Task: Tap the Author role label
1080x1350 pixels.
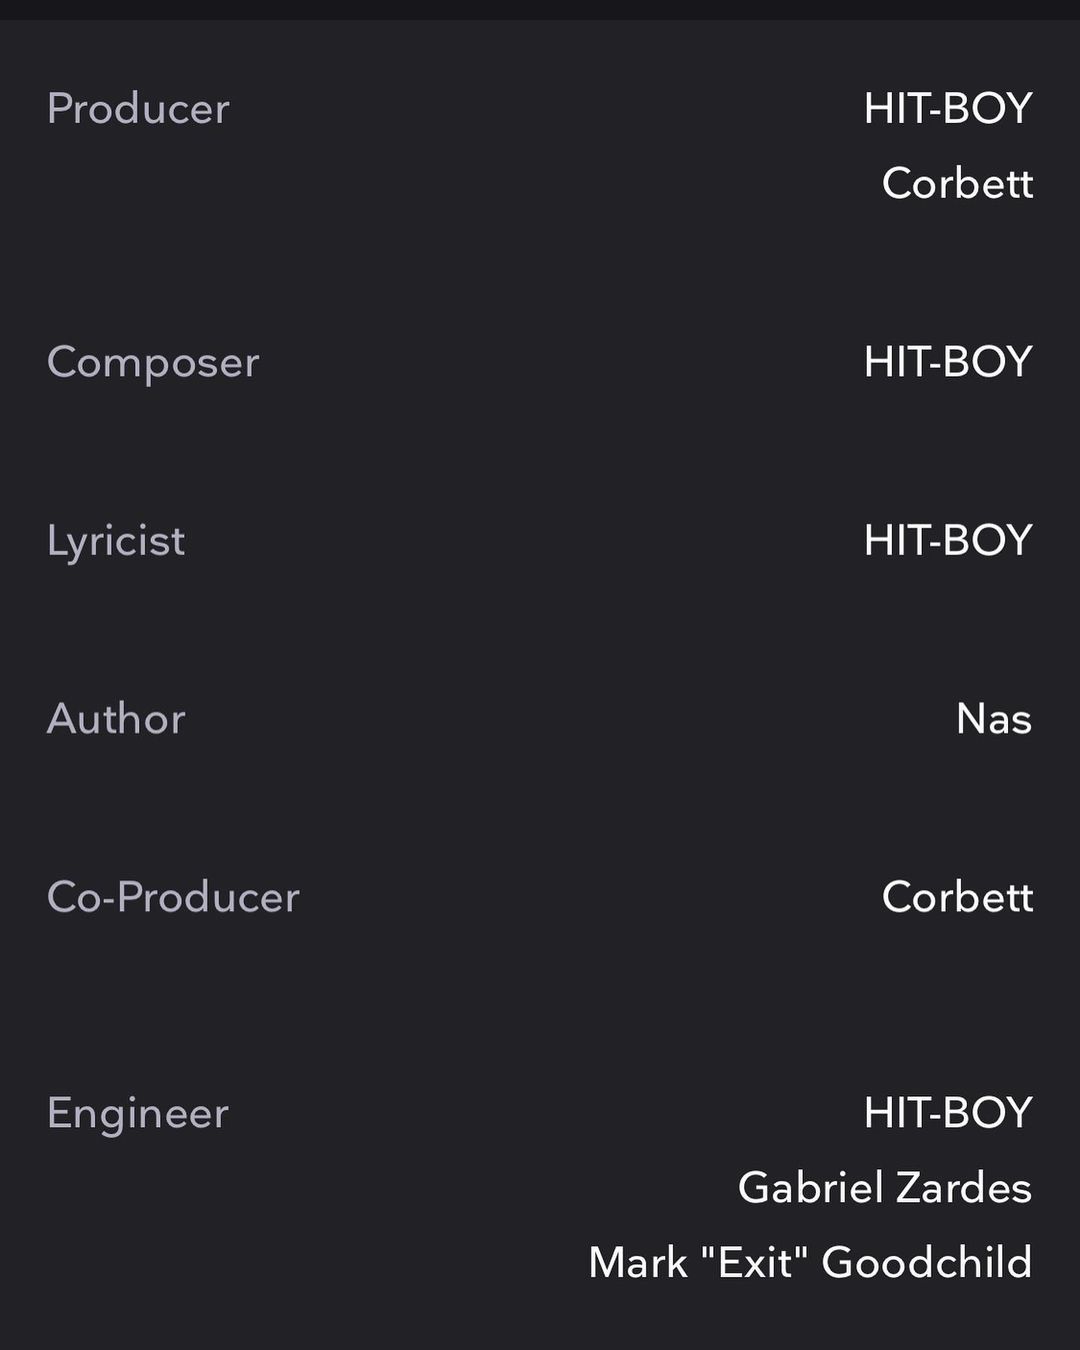Action: click(x=116, y=718)
